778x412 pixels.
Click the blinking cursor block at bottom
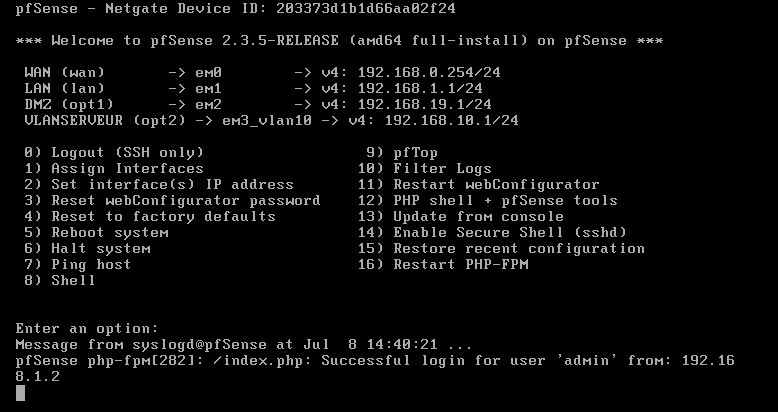pyautogui.click(x=20, y=393)
